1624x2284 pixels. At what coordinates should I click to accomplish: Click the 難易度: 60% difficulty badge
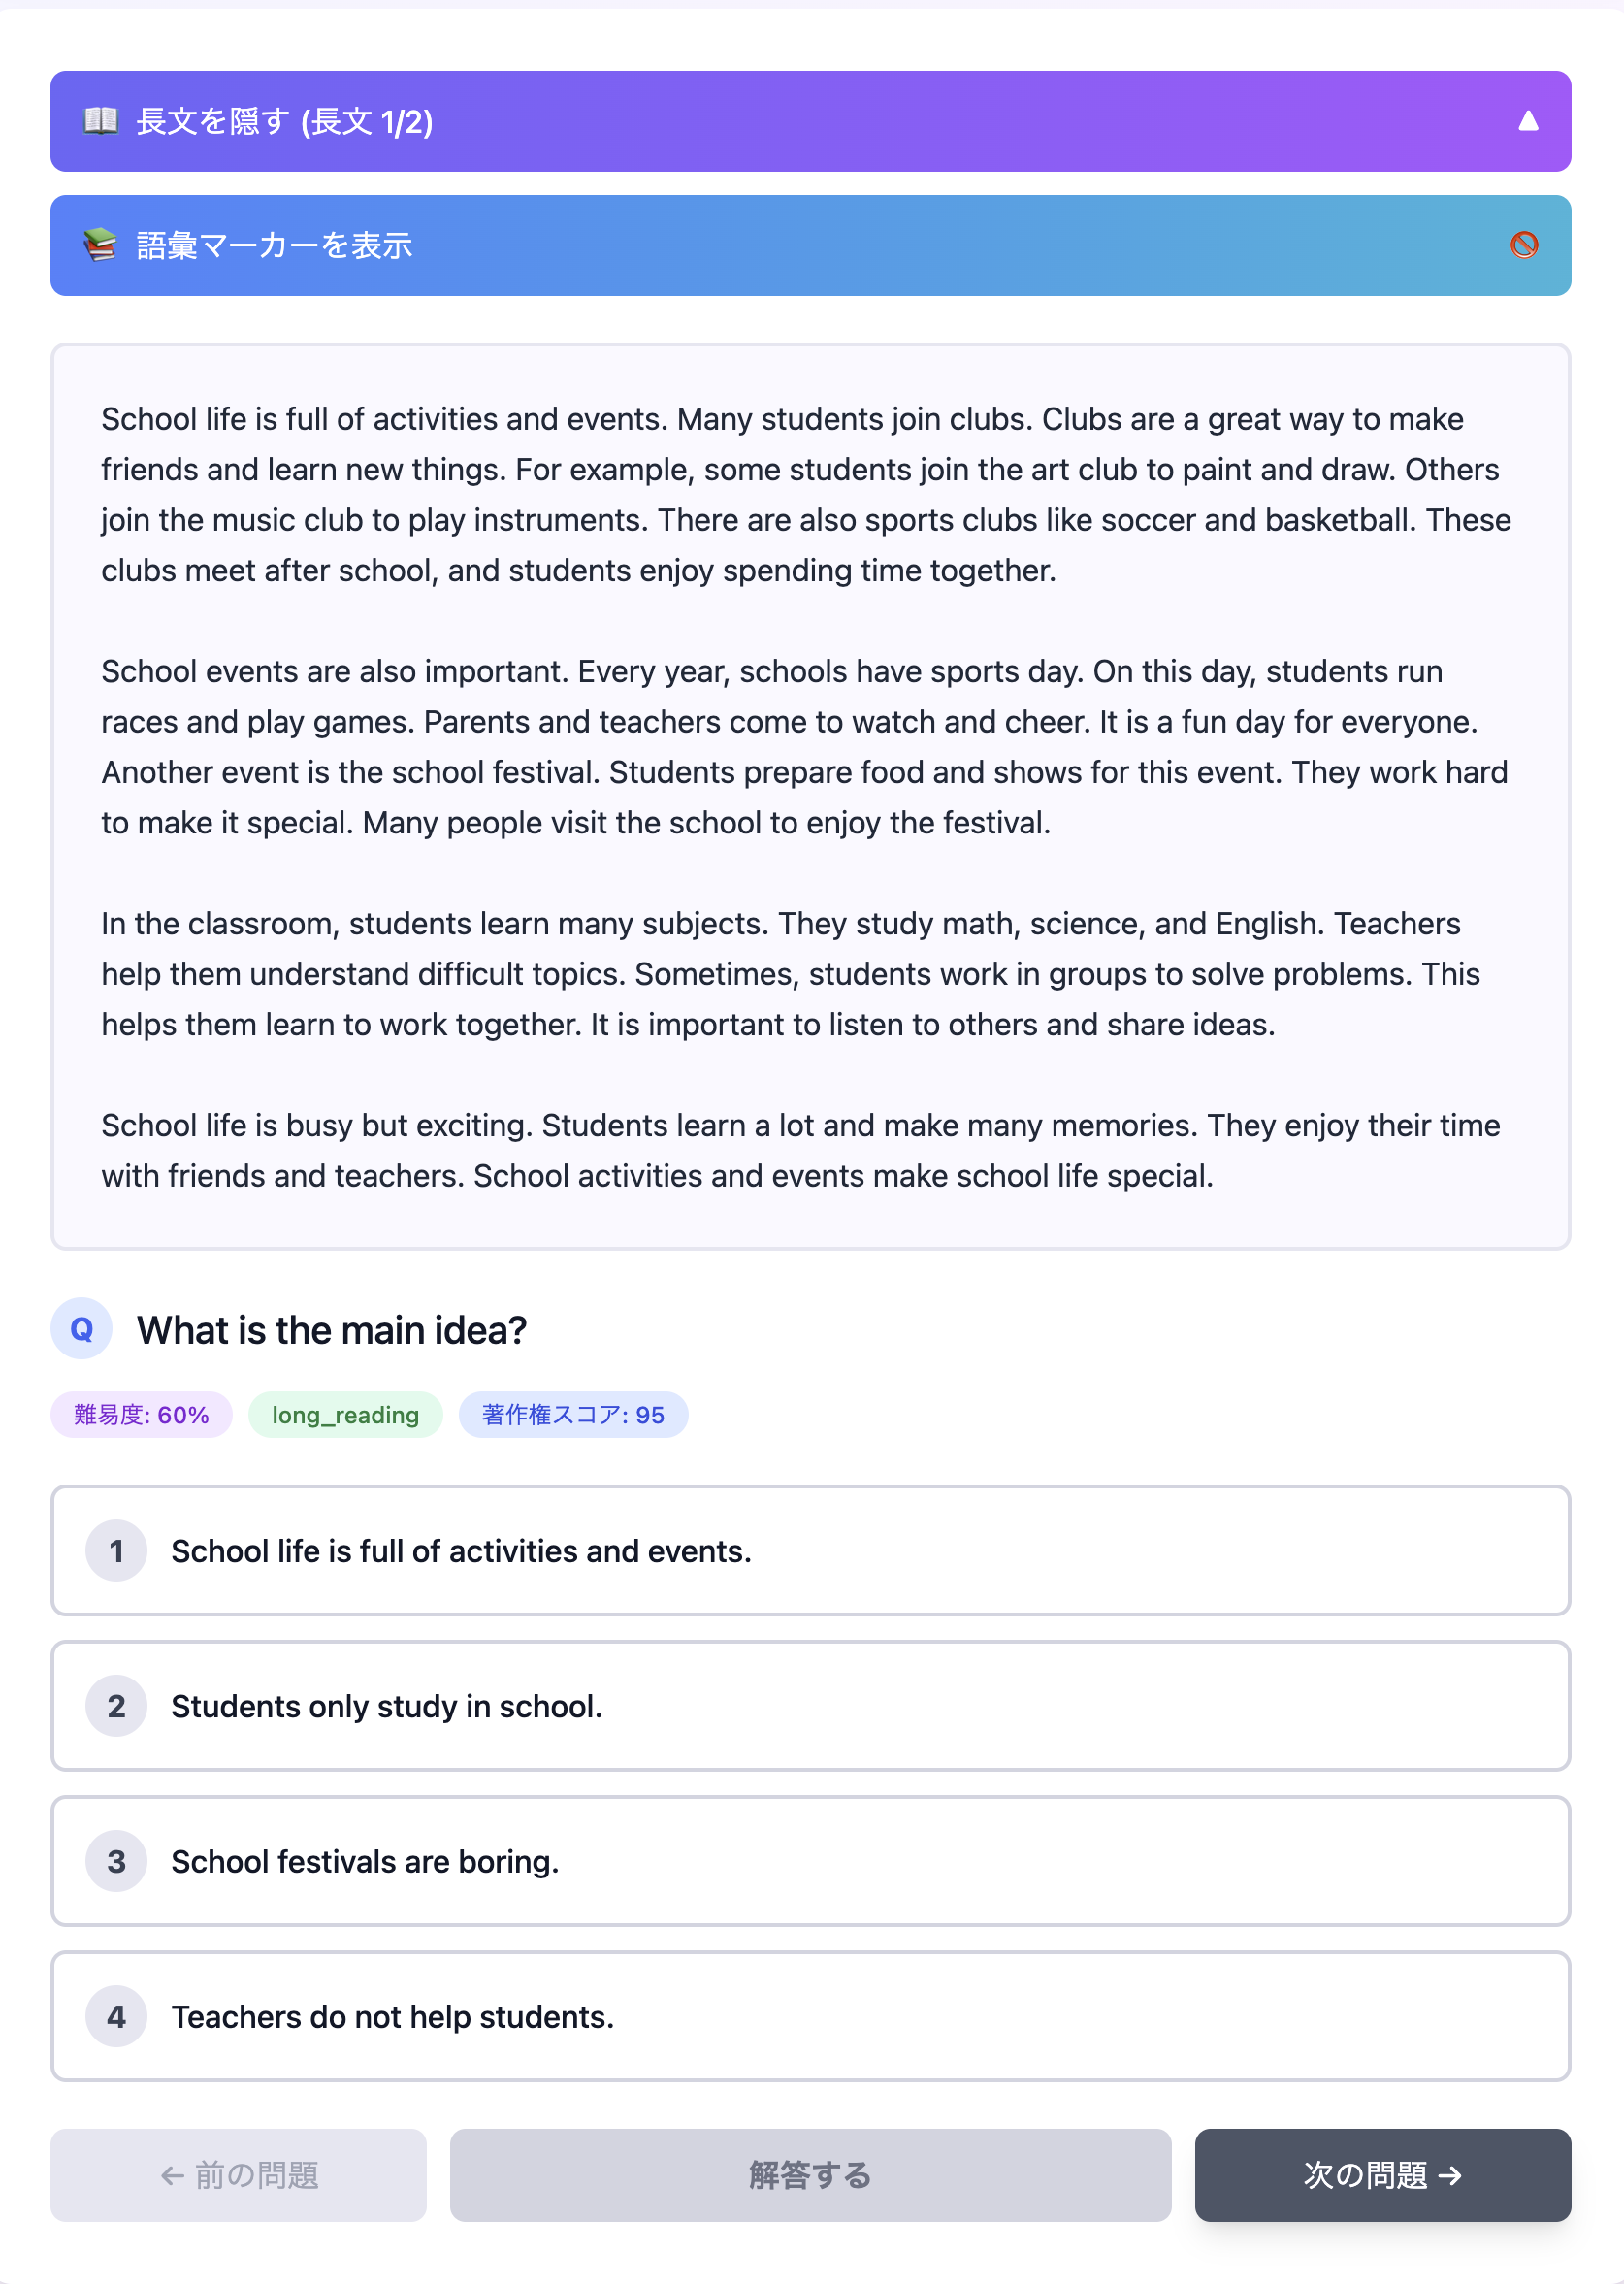pos(141,1415)
